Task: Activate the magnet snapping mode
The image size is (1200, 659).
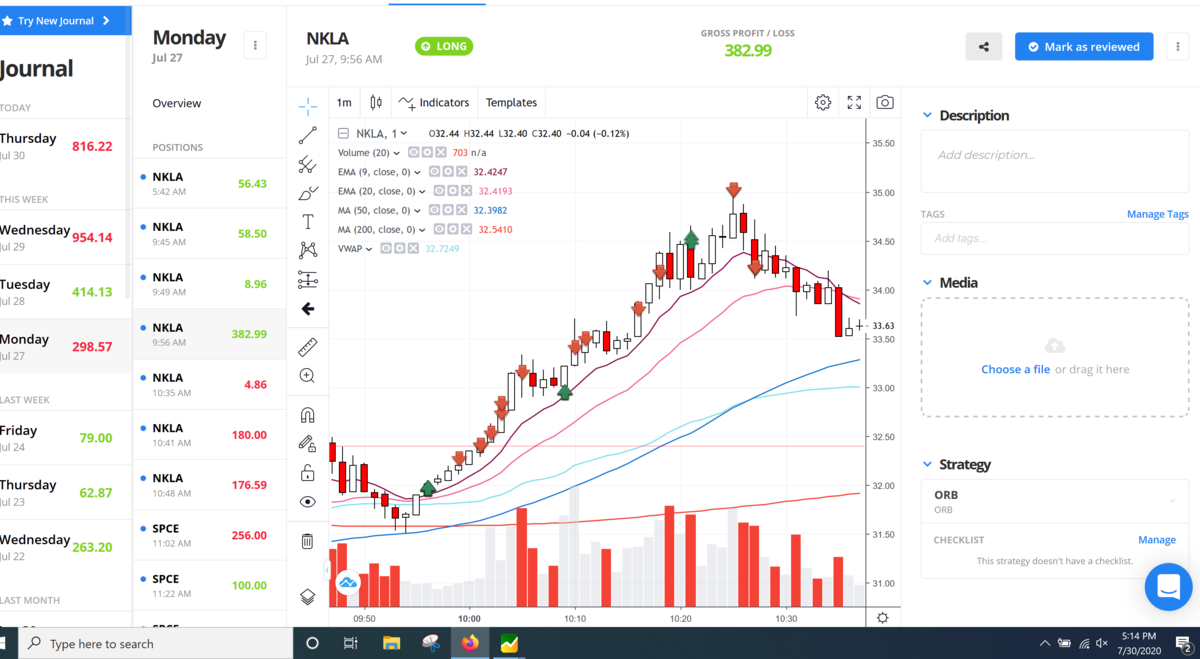Action: (308, 415)
